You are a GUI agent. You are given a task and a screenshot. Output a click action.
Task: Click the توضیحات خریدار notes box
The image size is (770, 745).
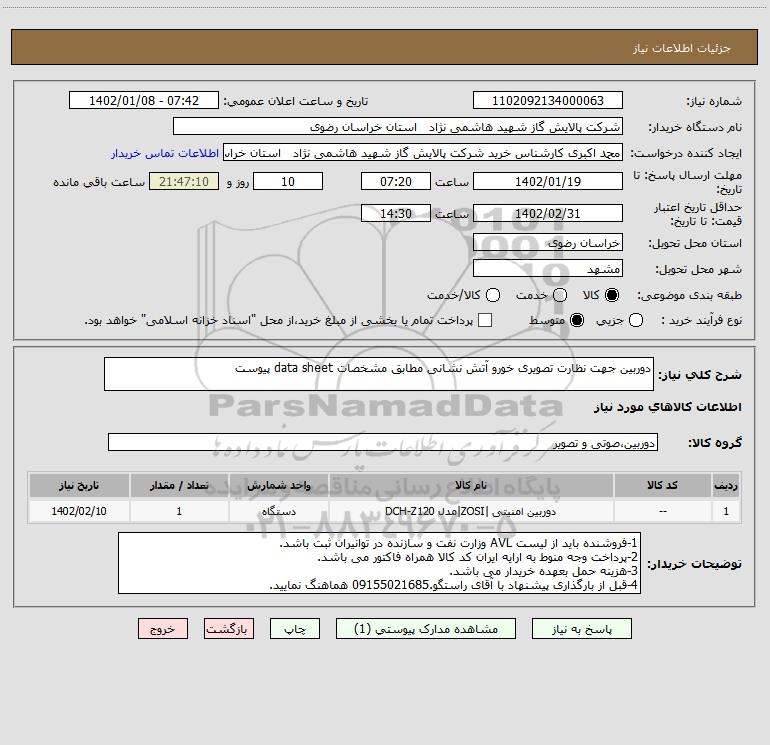(x=380, y=563)
